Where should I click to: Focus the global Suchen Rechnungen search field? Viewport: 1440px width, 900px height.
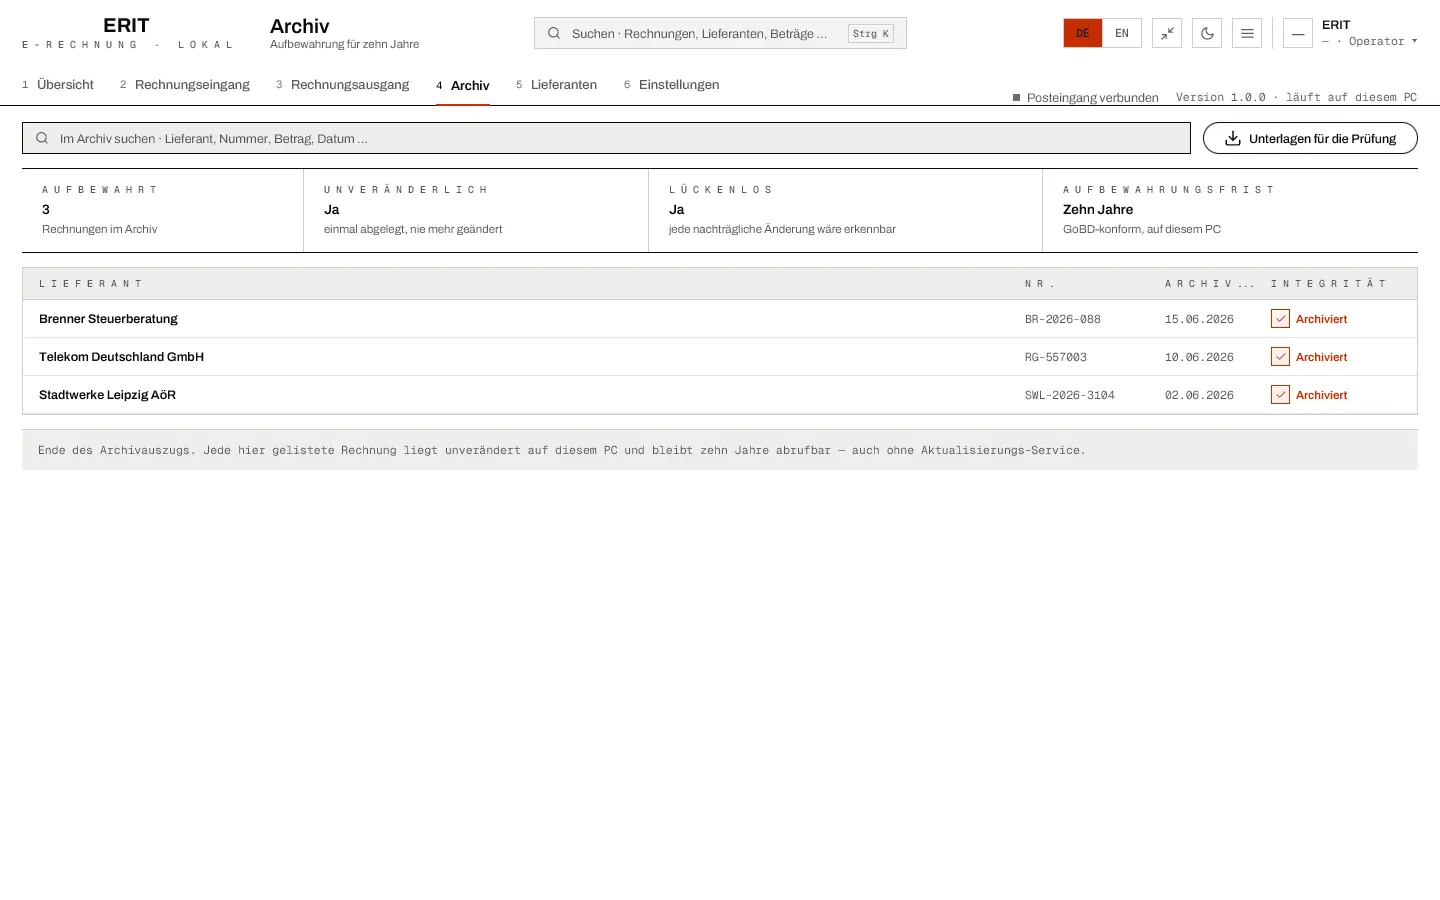pyautogui.click(x=720, y=33)
